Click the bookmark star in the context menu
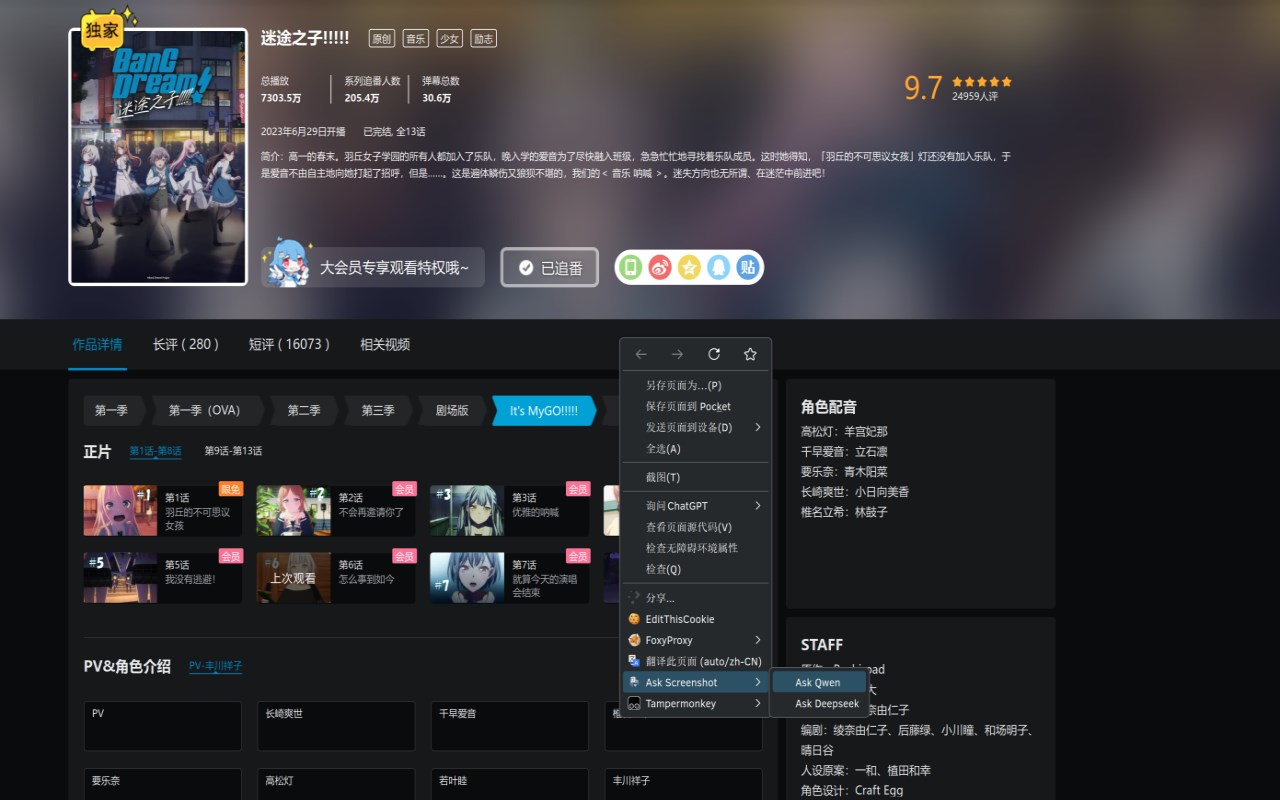 750,354
